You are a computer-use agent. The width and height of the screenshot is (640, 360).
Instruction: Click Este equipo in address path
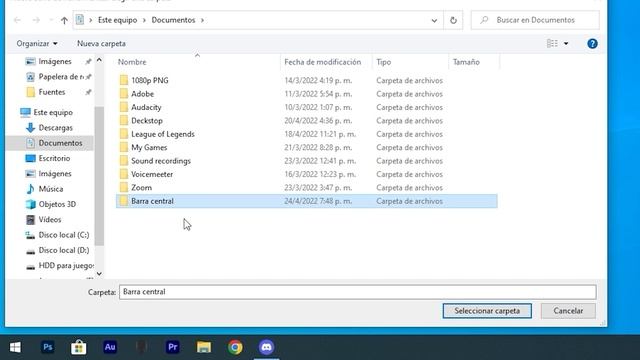coord(118,20)
